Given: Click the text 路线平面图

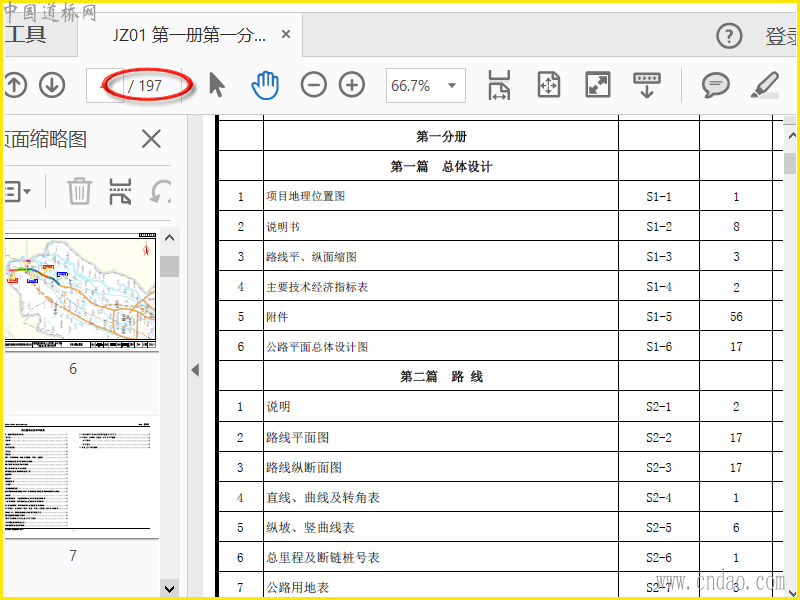Looking at the screenshot, I should [x=297, y=437].
